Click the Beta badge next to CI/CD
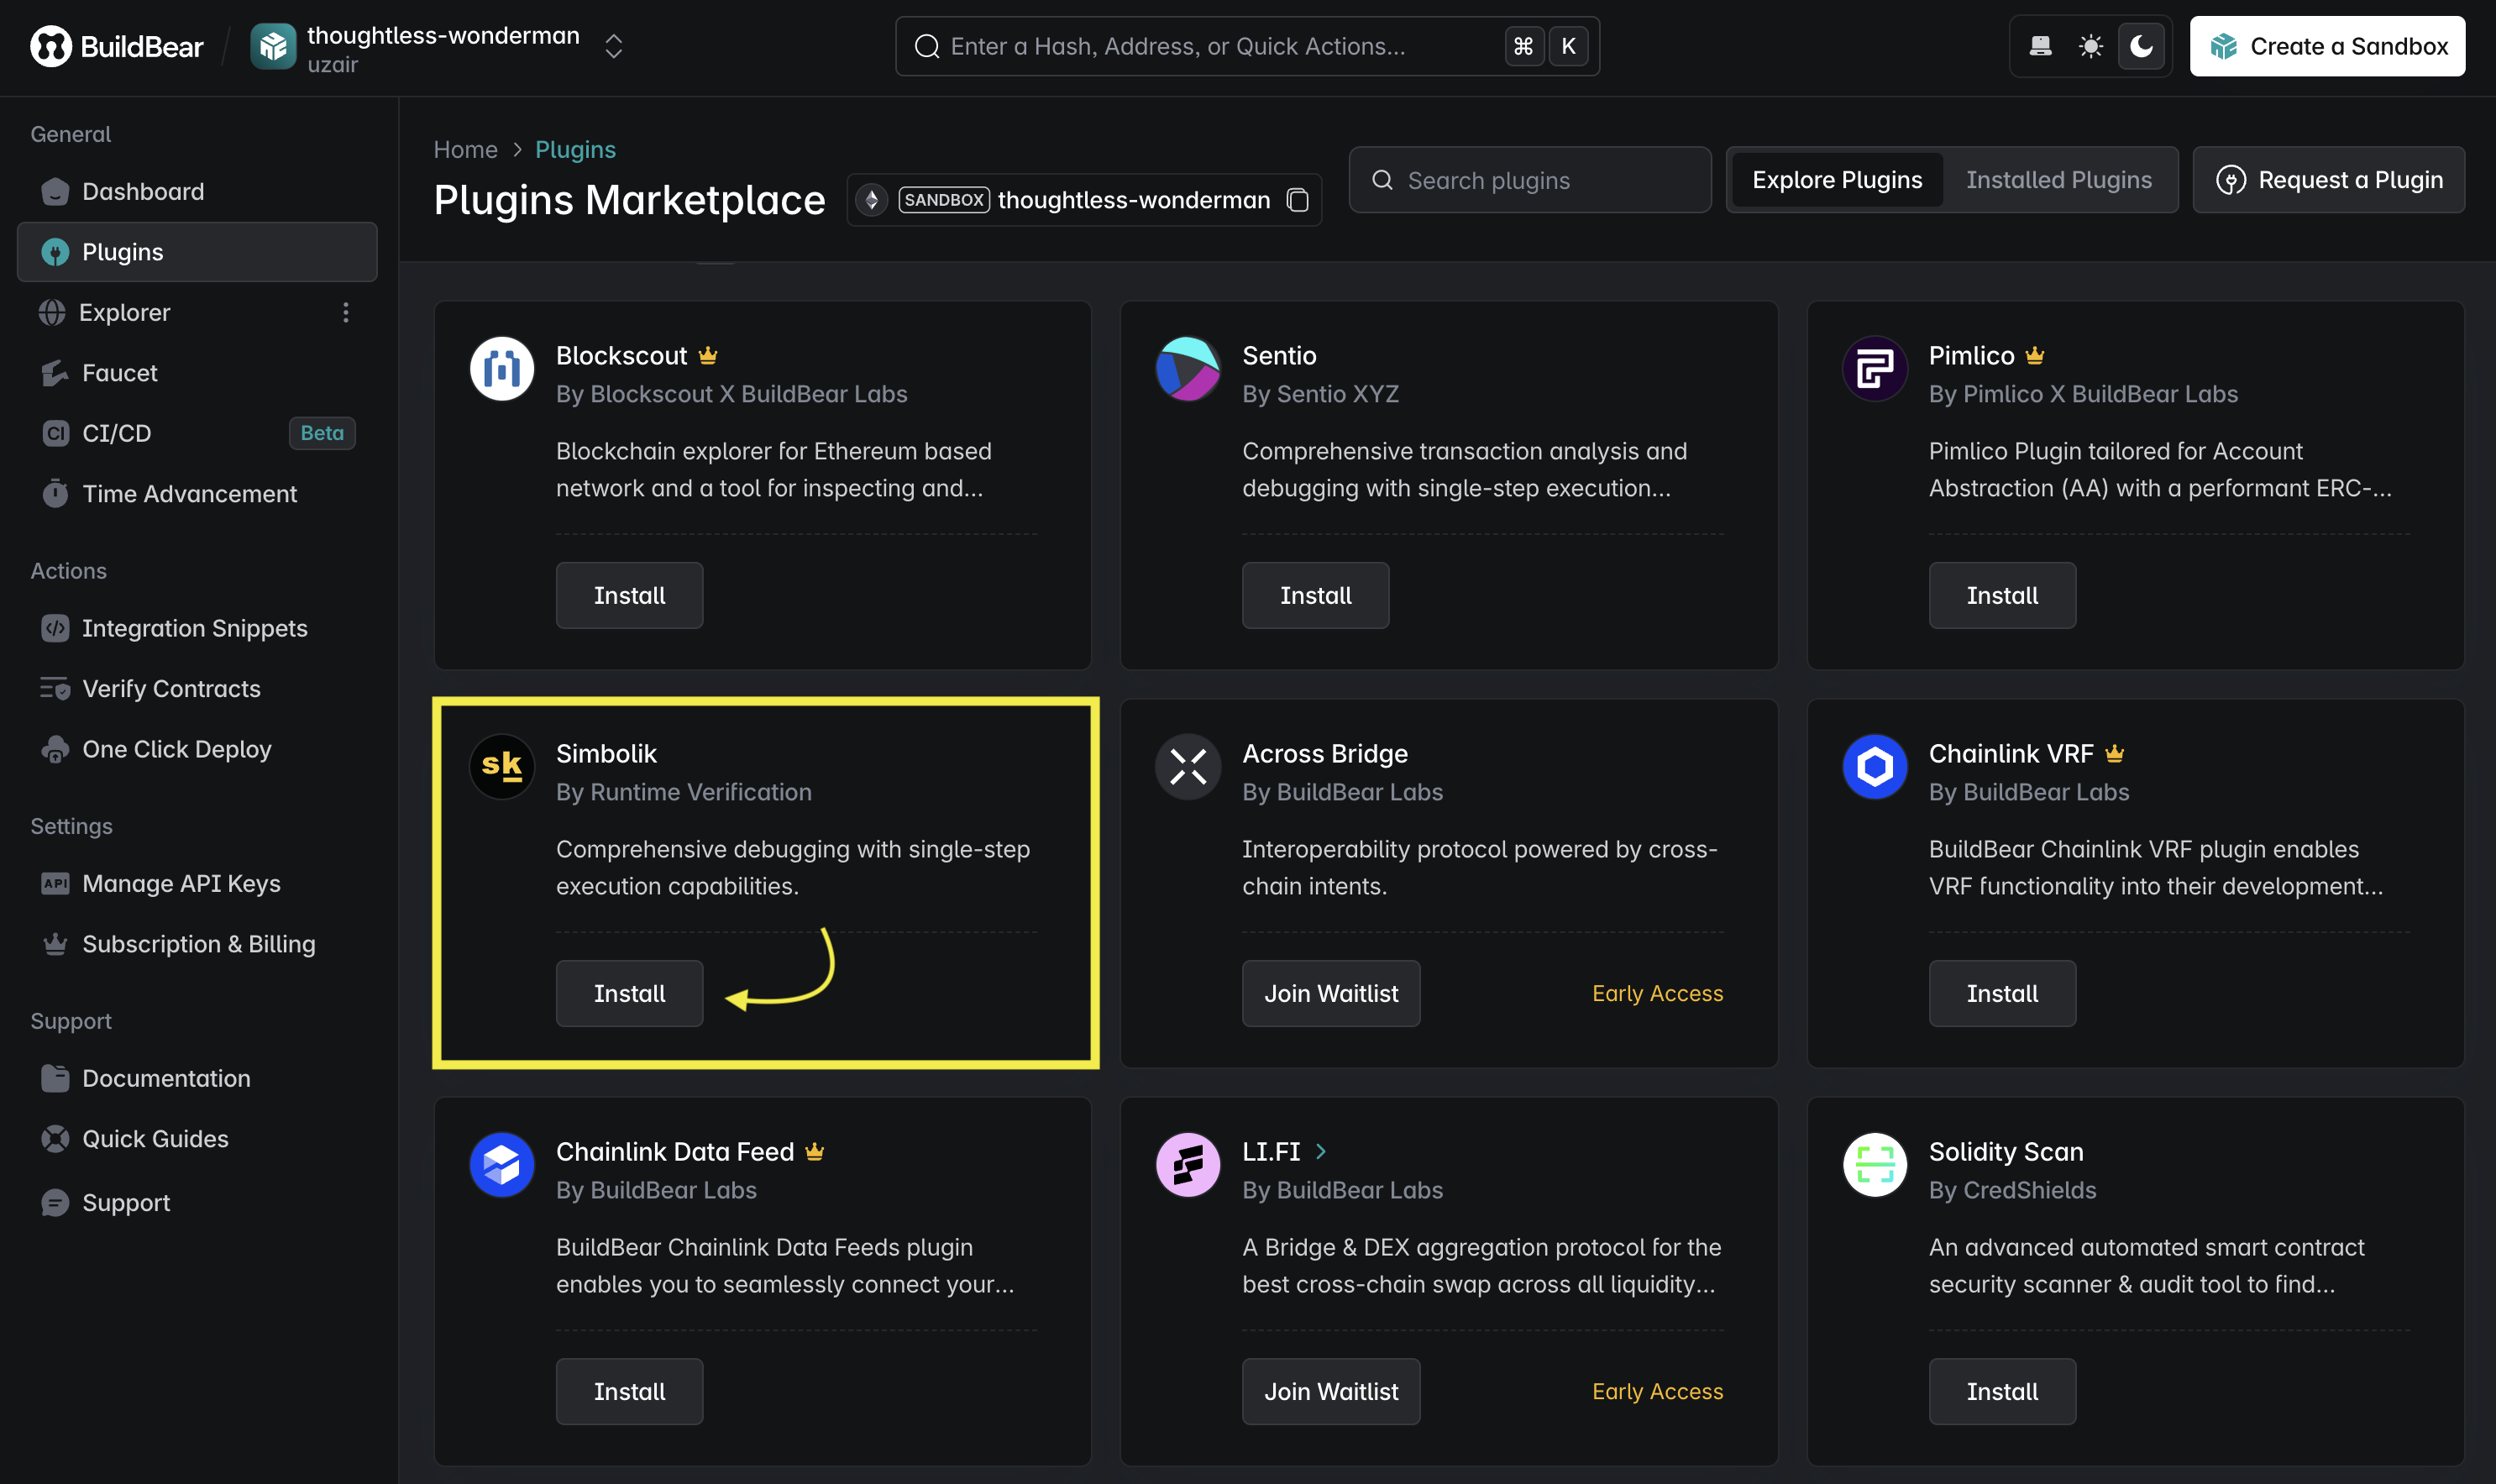Image resolution: width=2496 pixels, height=1484 pixels. point(322,433)
